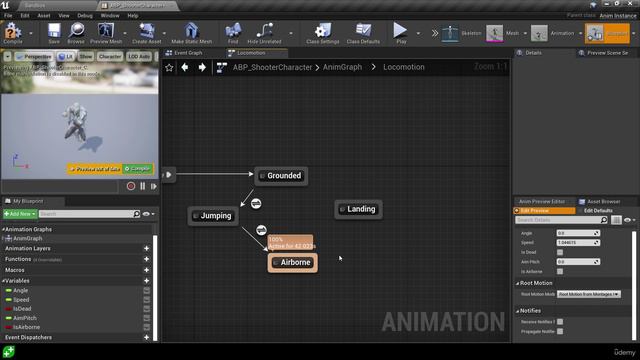Hide Unrelated nodes

point(264,33)
